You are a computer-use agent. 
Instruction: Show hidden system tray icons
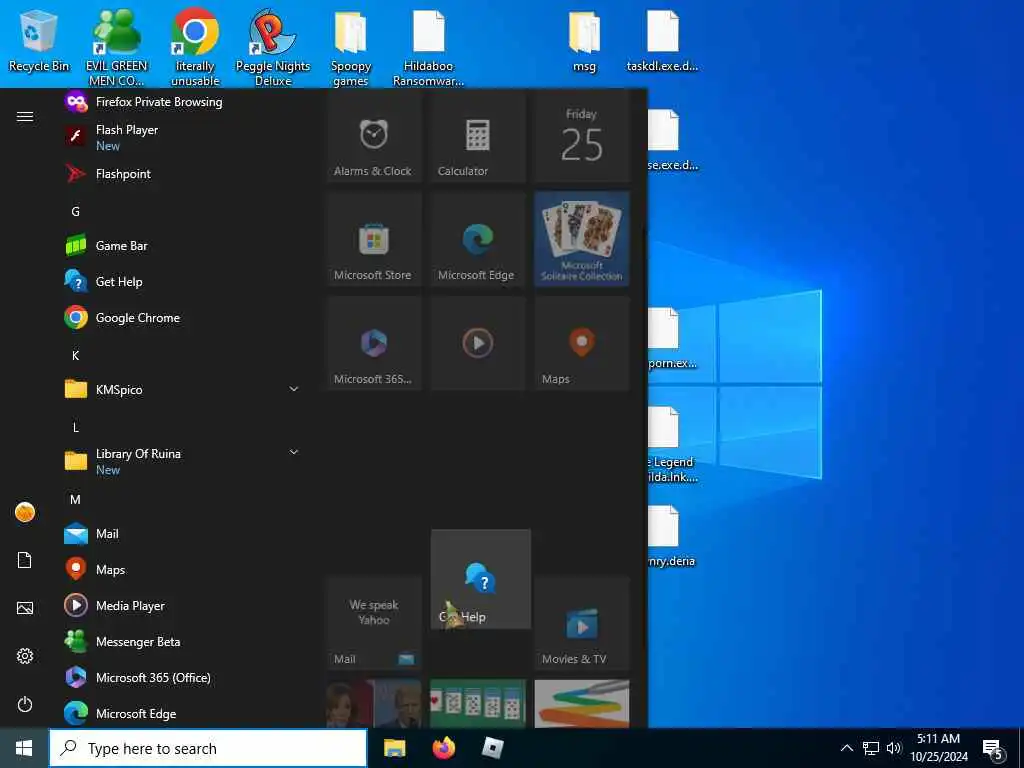846,748
